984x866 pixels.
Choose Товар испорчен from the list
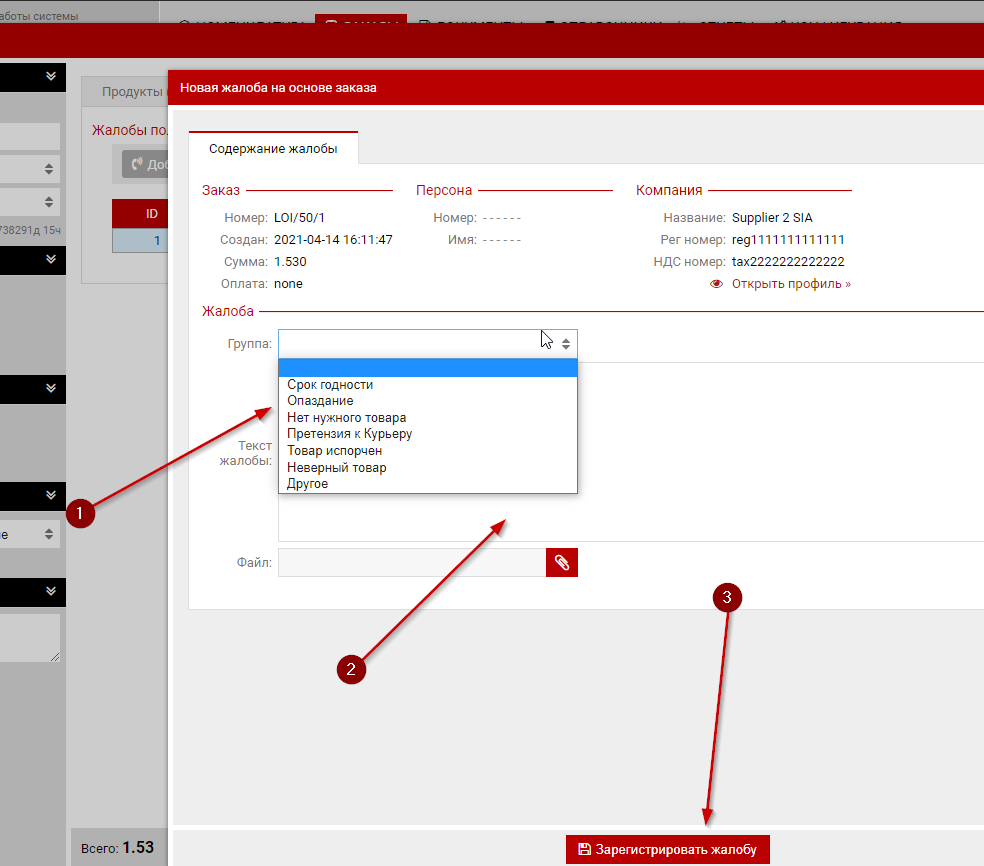(334, 451)
